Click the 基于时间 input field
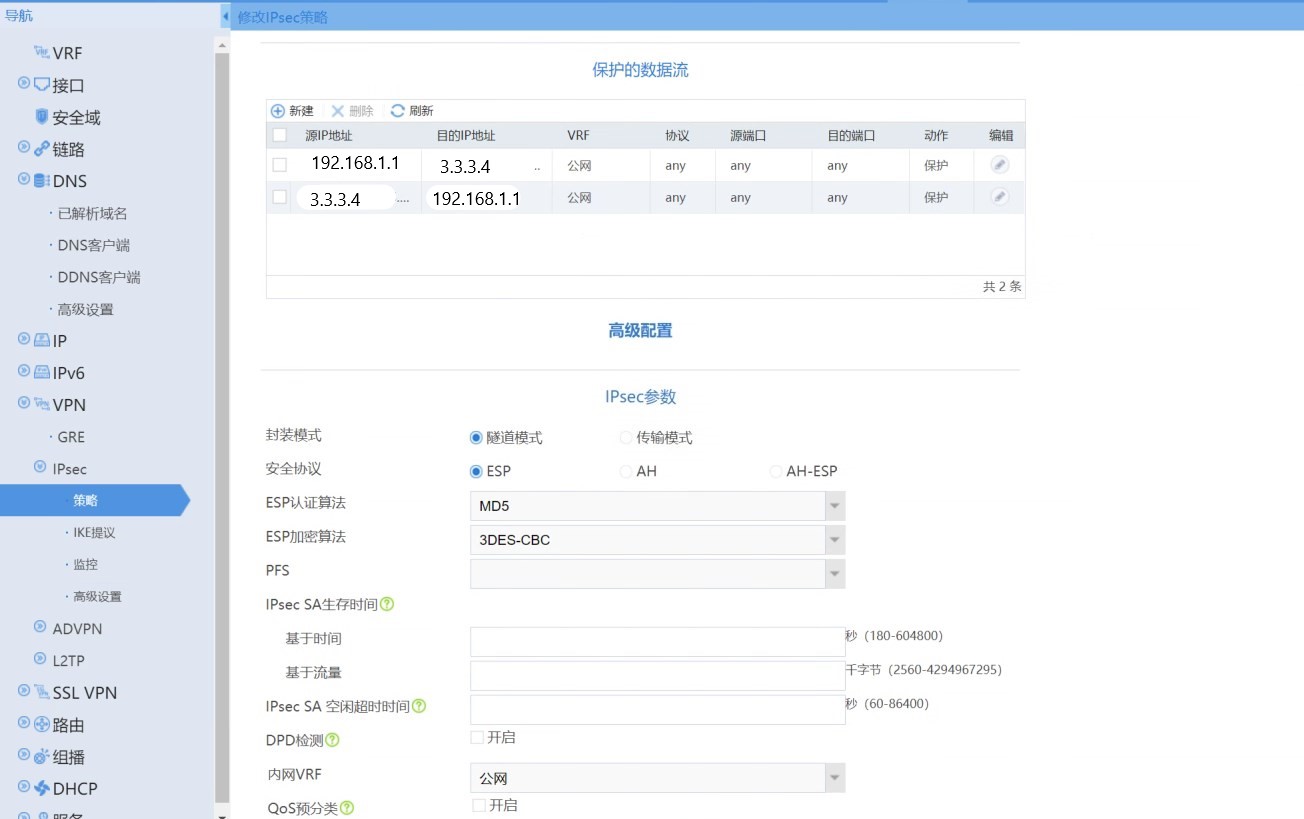 (x=658, y=642)
